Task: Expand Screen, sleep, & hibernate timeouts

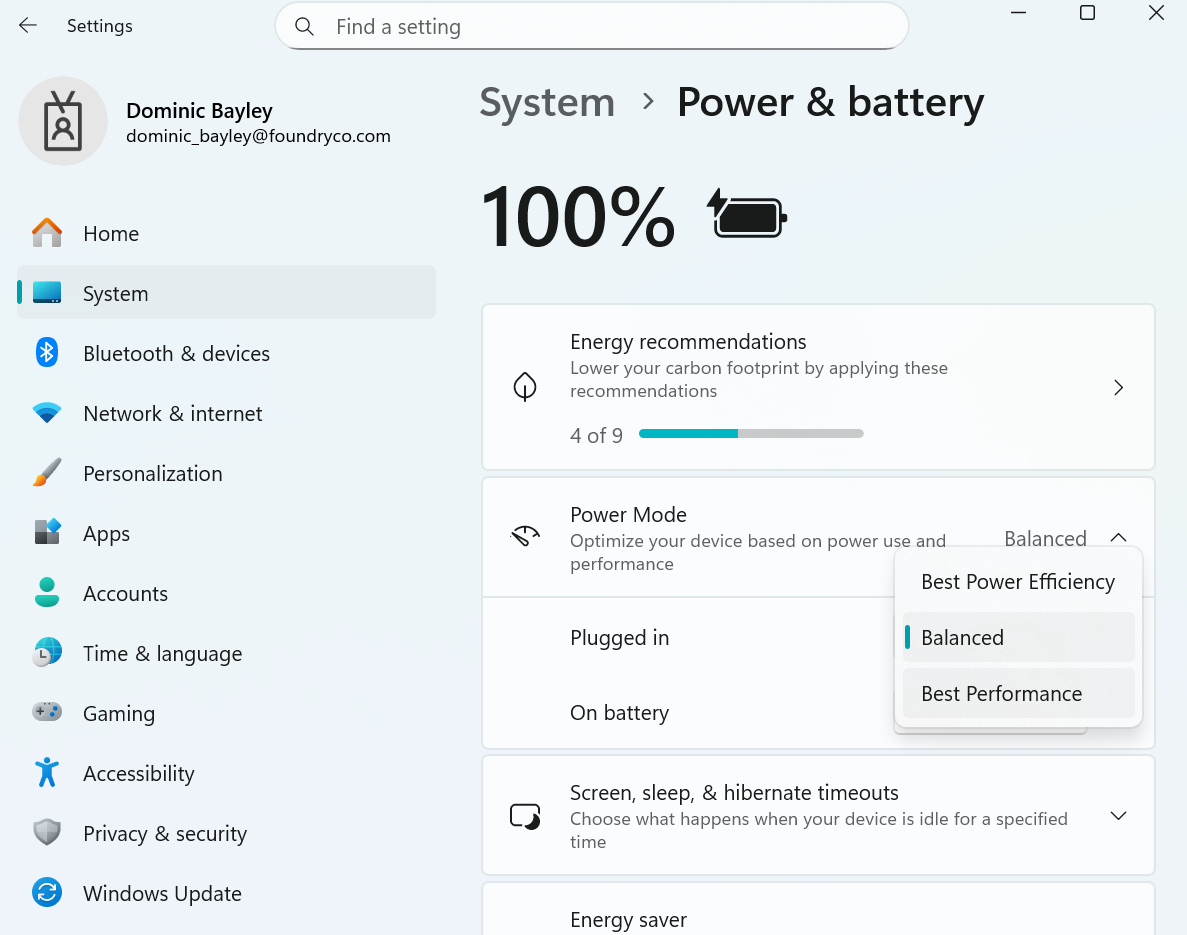Action: coord(1118,816)
